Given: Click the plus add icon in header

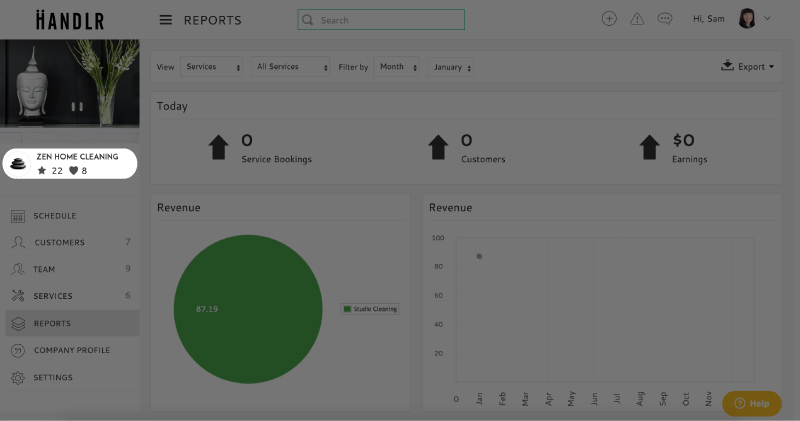Looking at the screenshot, I should click(609, 19).
